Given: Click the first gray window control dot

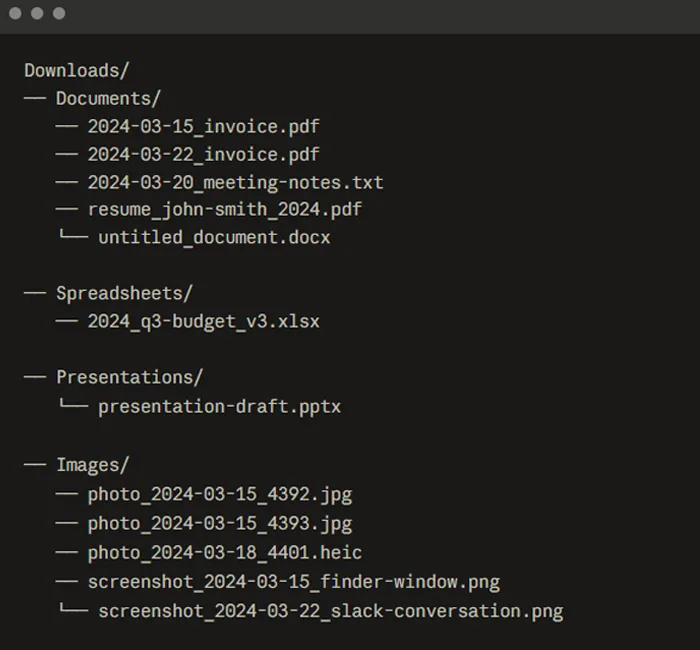Looking at the screenshot, I should (x=15, y=13).
